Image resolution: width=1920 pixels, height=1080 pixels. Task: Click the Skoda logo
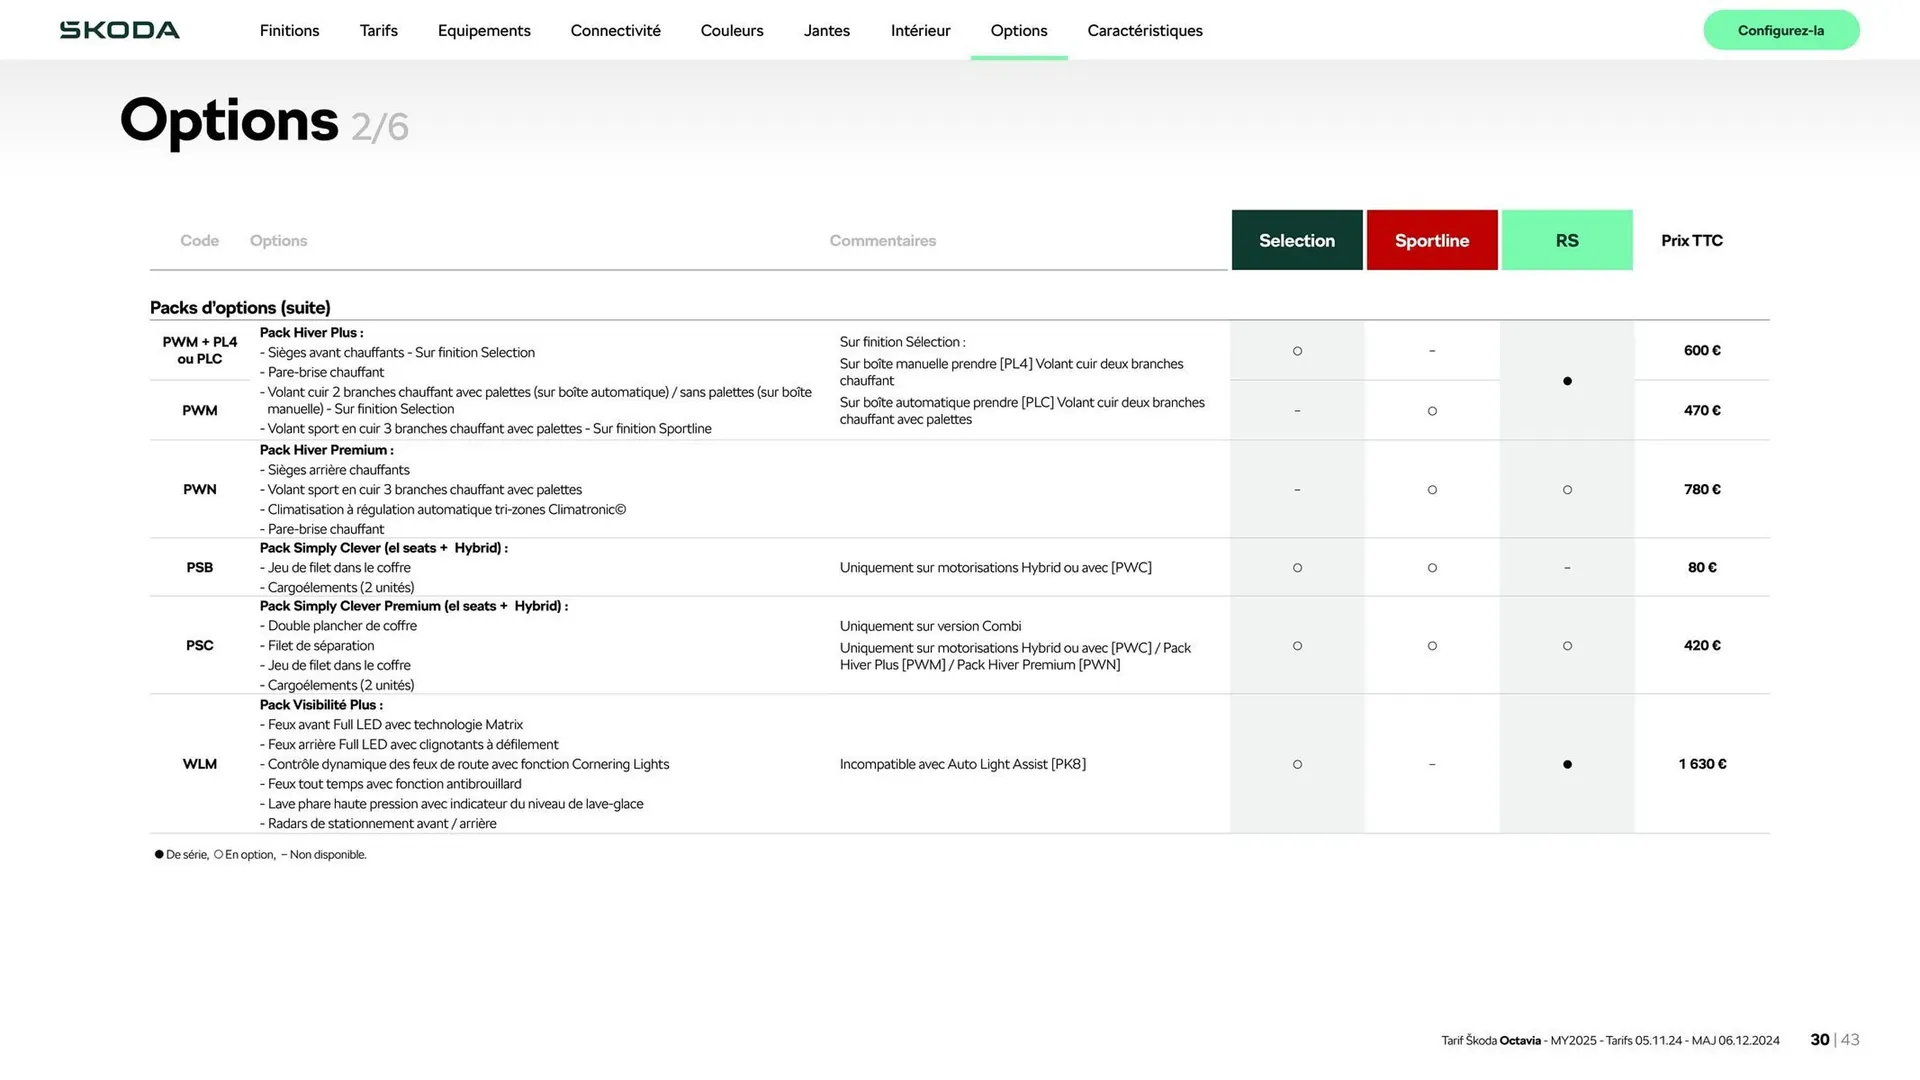point(120,30)
